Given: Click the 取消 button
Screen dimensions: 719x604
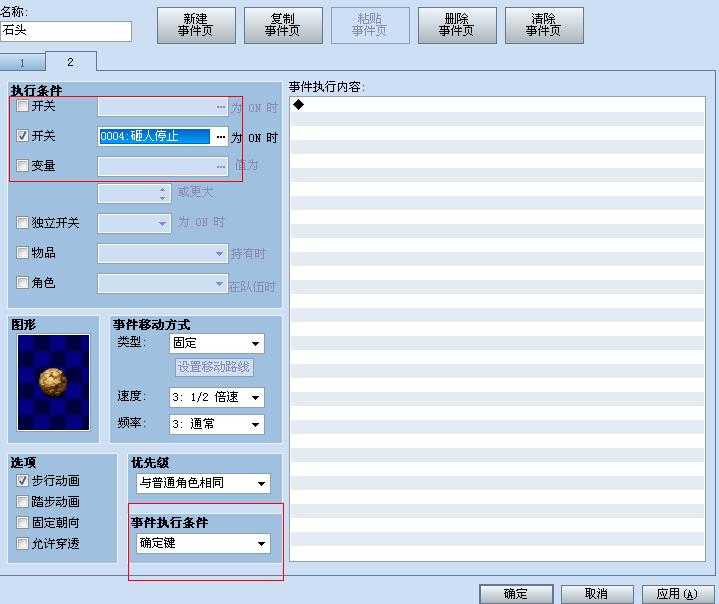Looking at the screenshot, I should pos(597,594).
